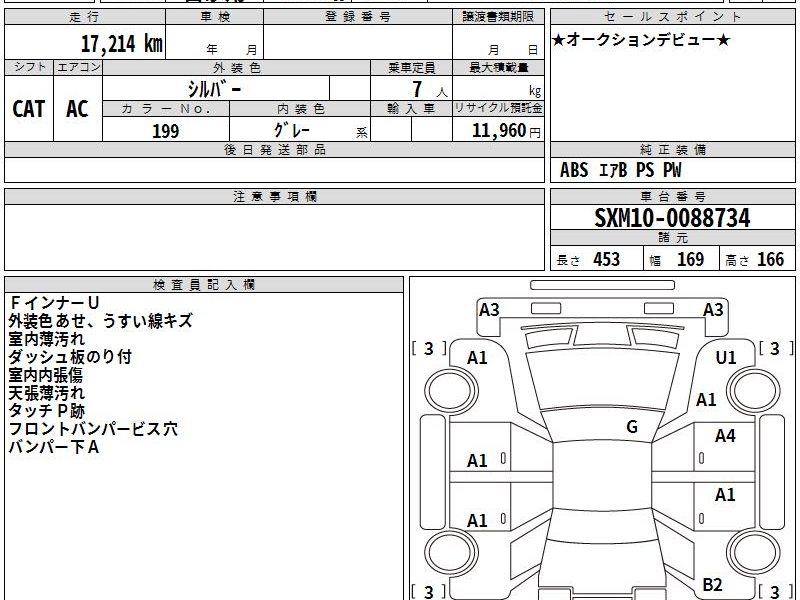The image size is (800, 600).
Task: Select the inspector note ＦインナーＵ
Action: click(x=54, y=303)
